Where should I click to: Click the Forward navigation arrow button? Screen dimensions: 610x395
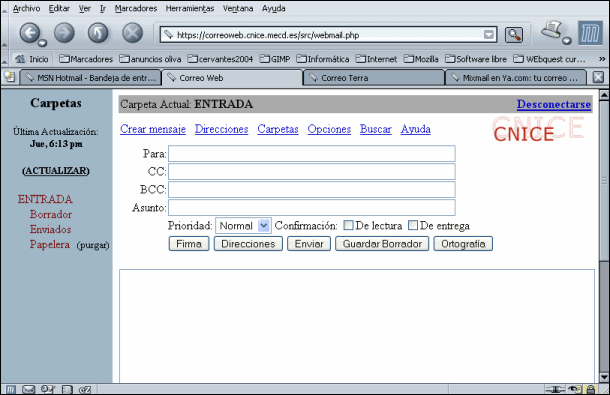tap(64, 33)
